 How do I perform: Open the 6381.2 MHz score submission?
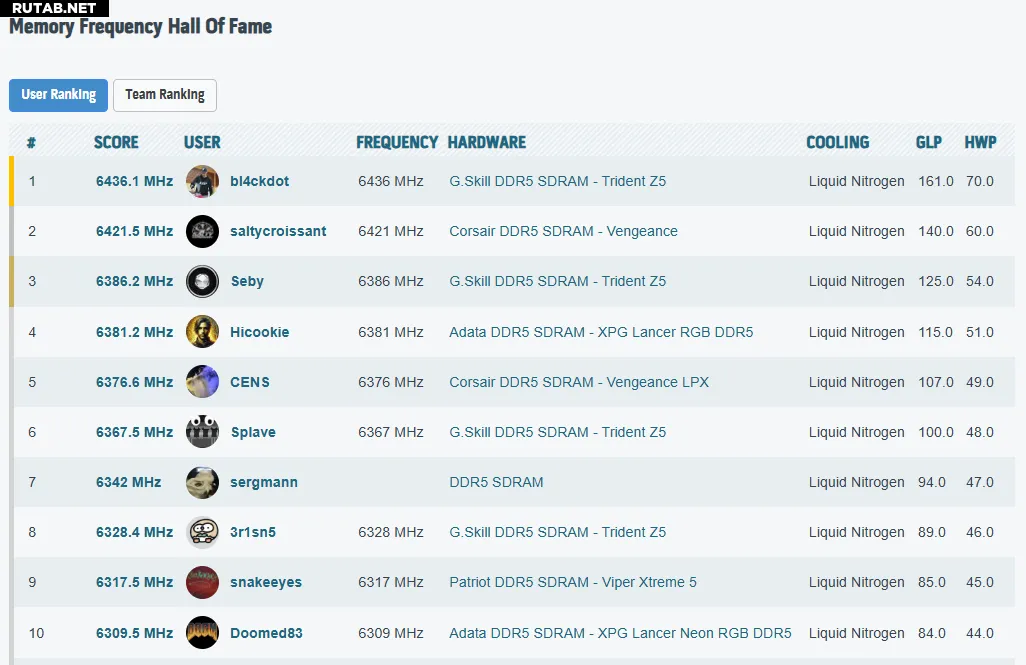(x=134, y=332)
